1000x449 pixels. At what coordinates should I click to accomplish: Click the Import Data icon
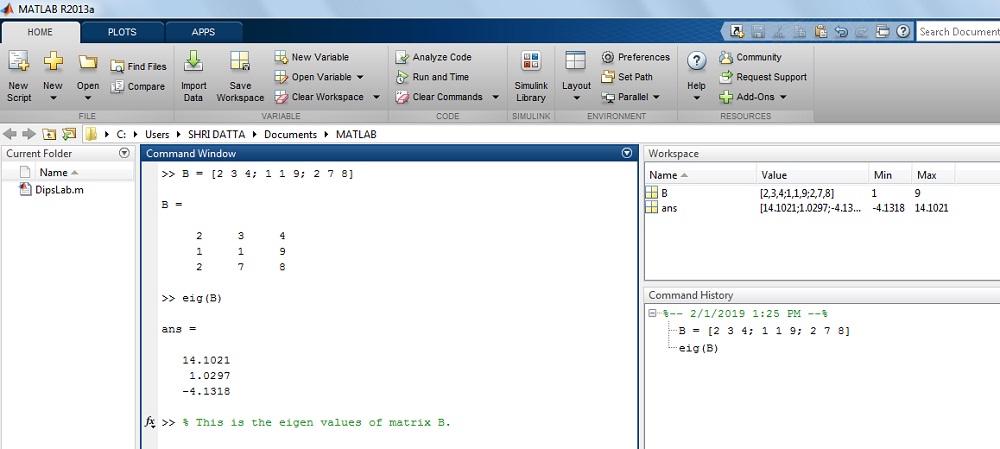click(193, 64)
